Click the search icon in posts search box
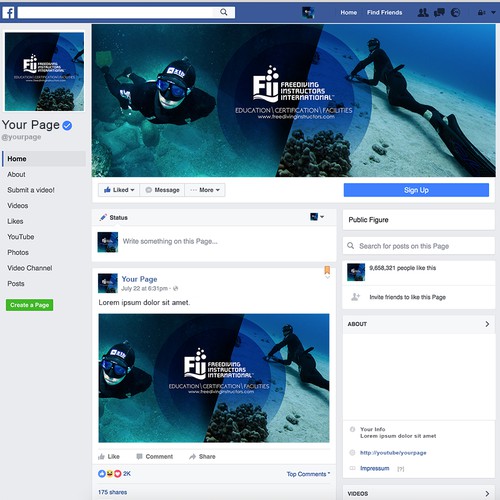 (x=350, y=246)
